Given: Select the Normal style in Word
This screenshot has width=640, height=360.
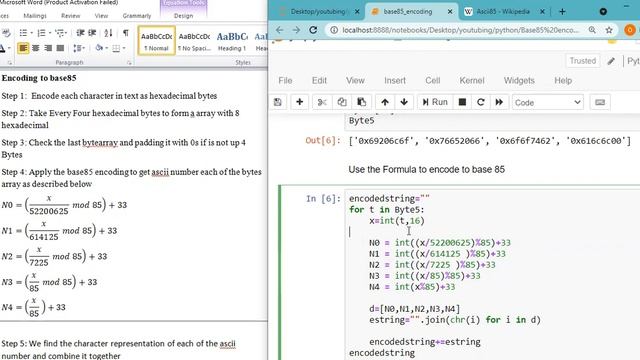Looking at the screenshot, I should [157, 40].
